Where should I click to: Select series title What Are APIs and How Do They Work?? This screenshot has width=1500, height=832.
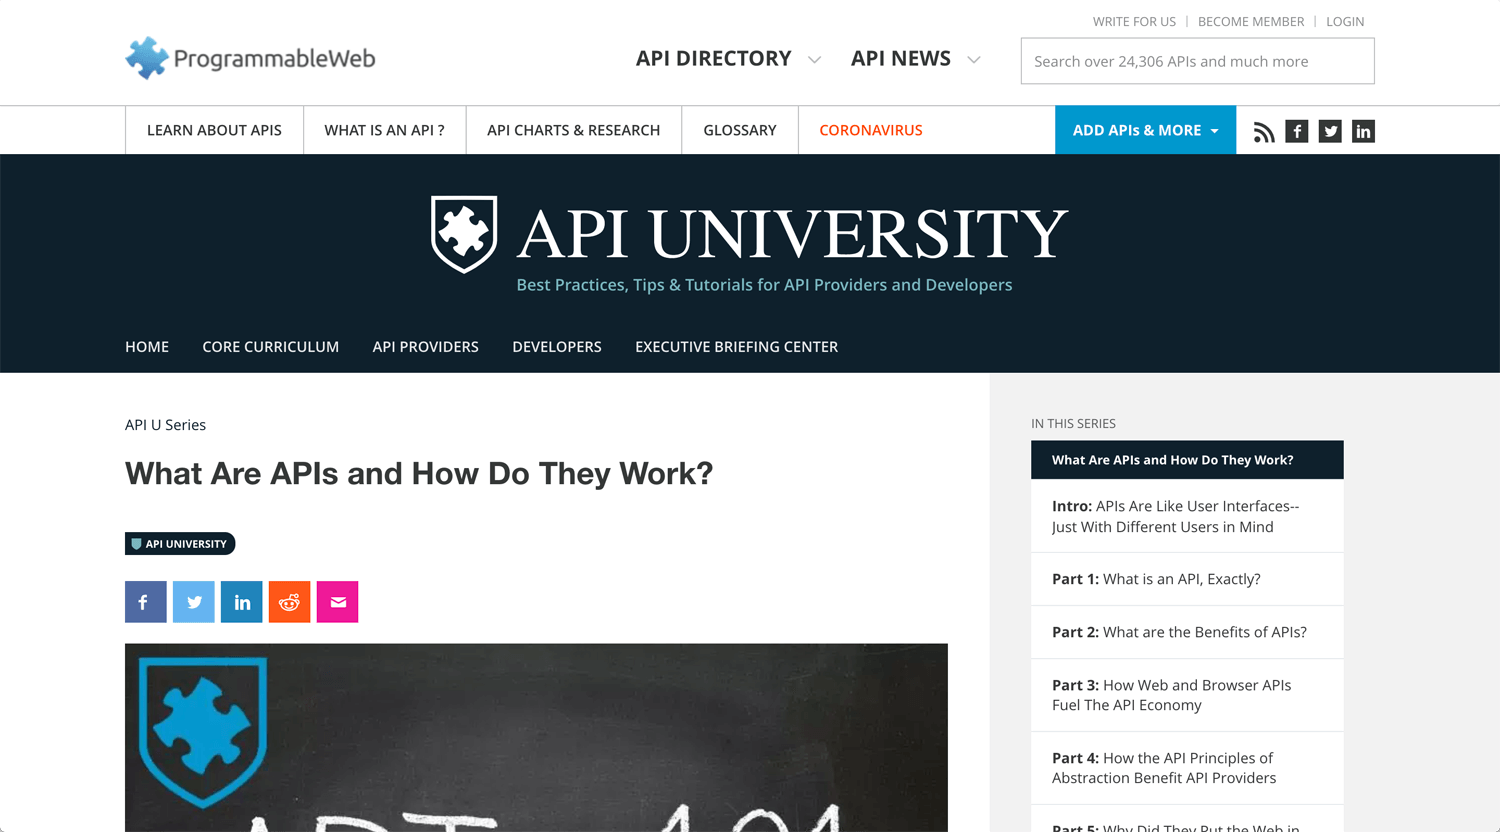[1187, 460]
